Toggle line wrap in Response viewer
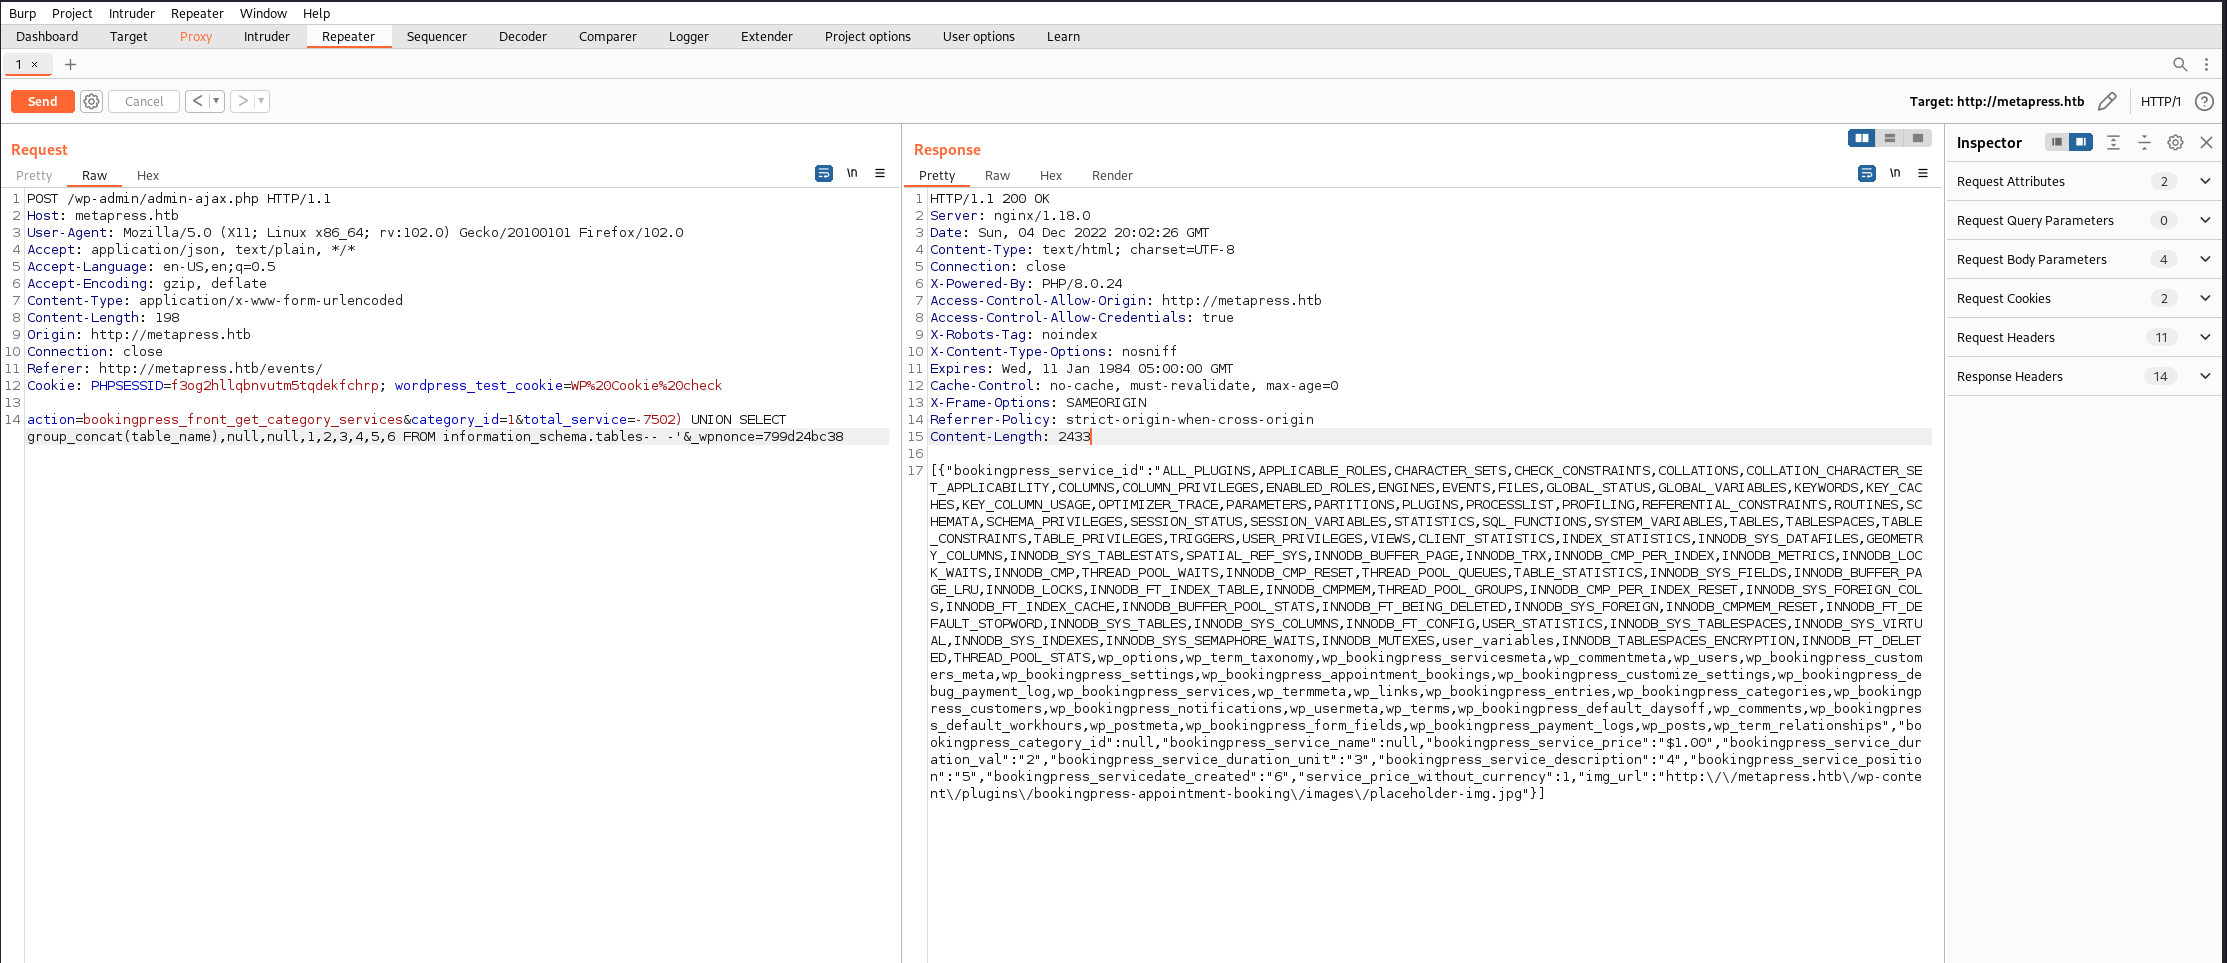This screenshot has width=2227, height=963. tap(1867, 173)
